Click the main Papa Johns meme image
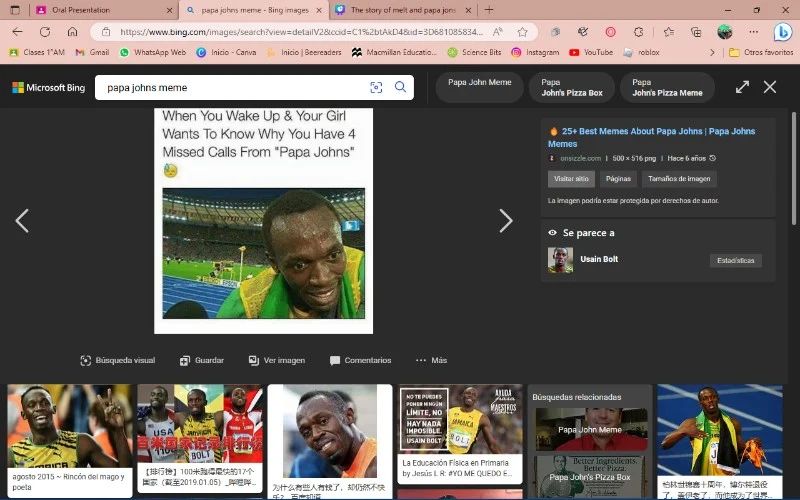 coord(263,221)
